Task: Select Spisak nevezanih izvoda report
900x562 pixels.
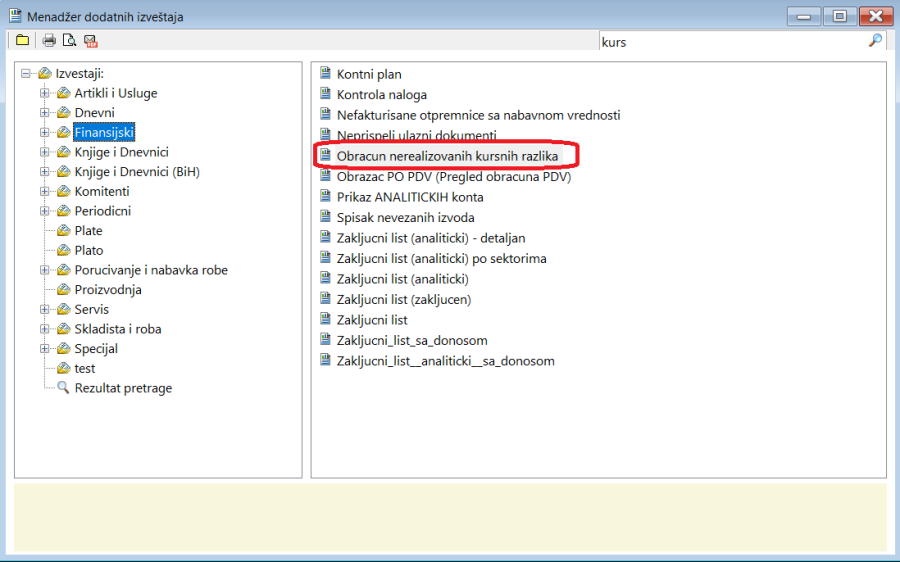Action: pyautogui.click(x=405, y=218)
